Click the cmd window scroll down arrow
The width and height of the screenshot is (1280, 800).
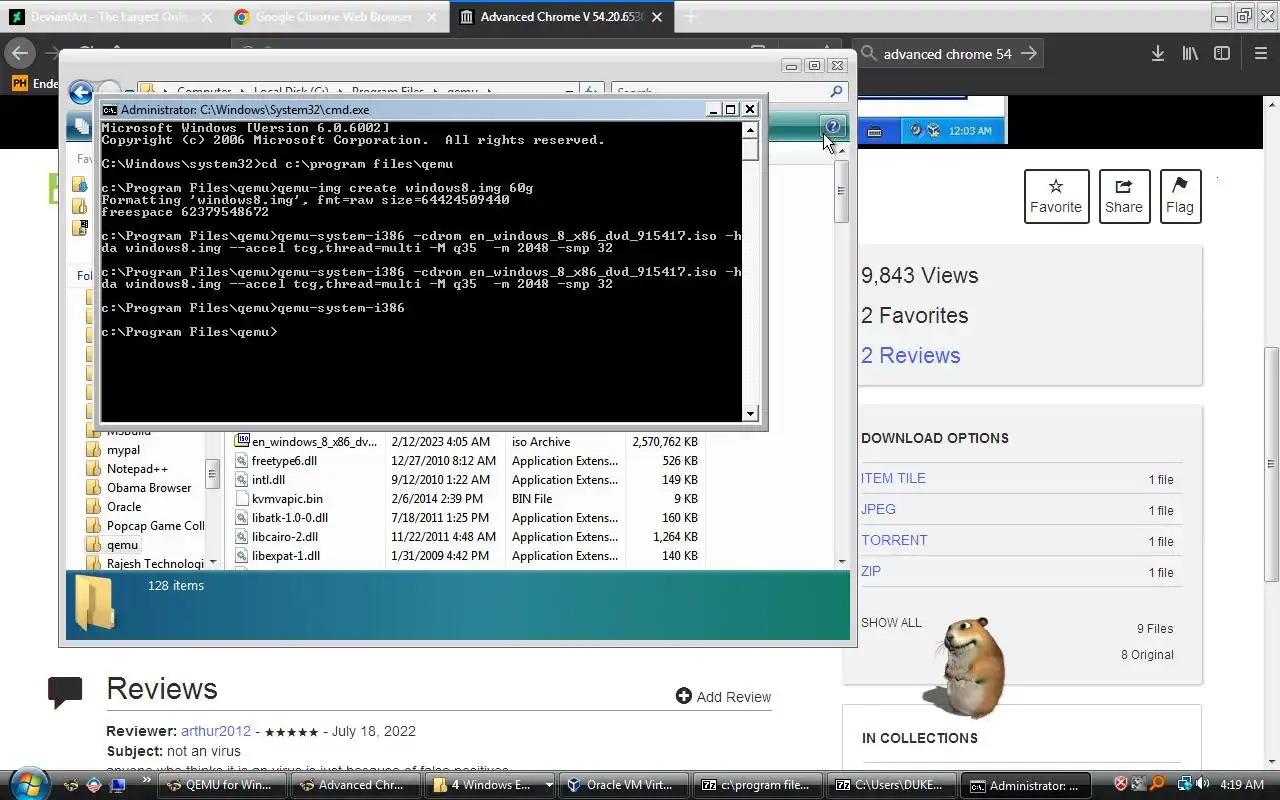(x=750, y=413)
